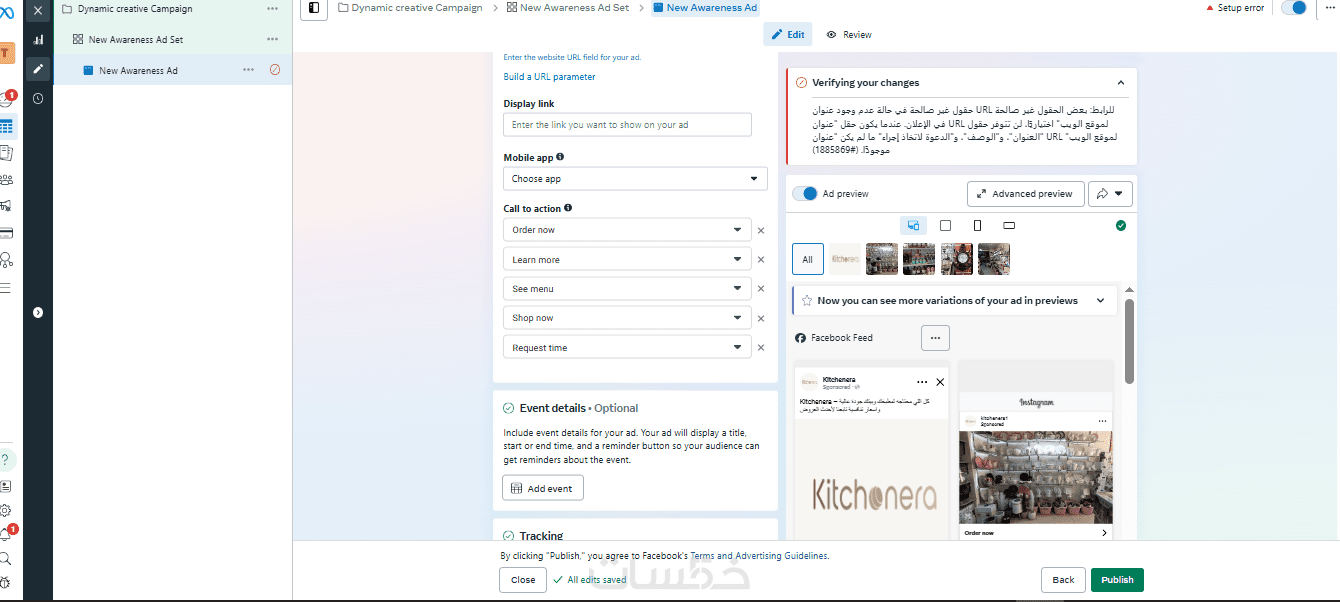Image resolution: width=1340 pixels, height=602 pixels.
Task: Click the Publish button
Action: (x=1117, y=580)
